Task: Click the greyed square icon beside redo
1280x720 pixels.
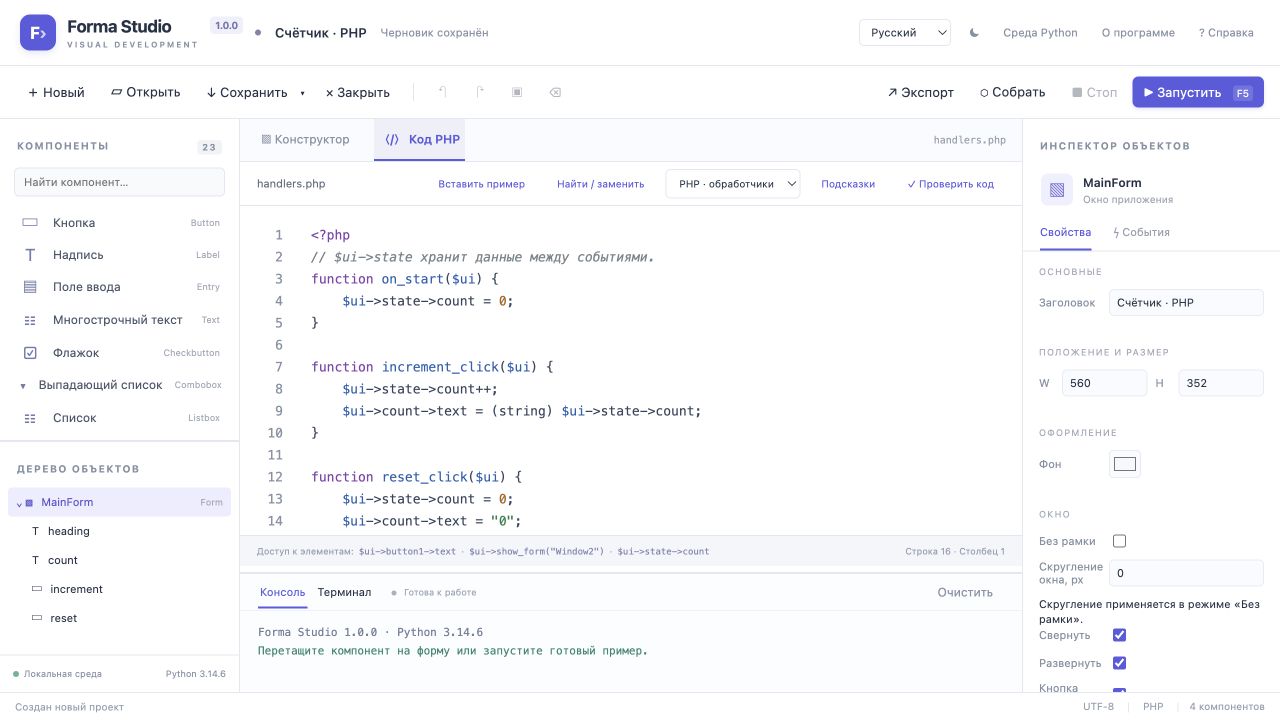Action: (517, 92)
